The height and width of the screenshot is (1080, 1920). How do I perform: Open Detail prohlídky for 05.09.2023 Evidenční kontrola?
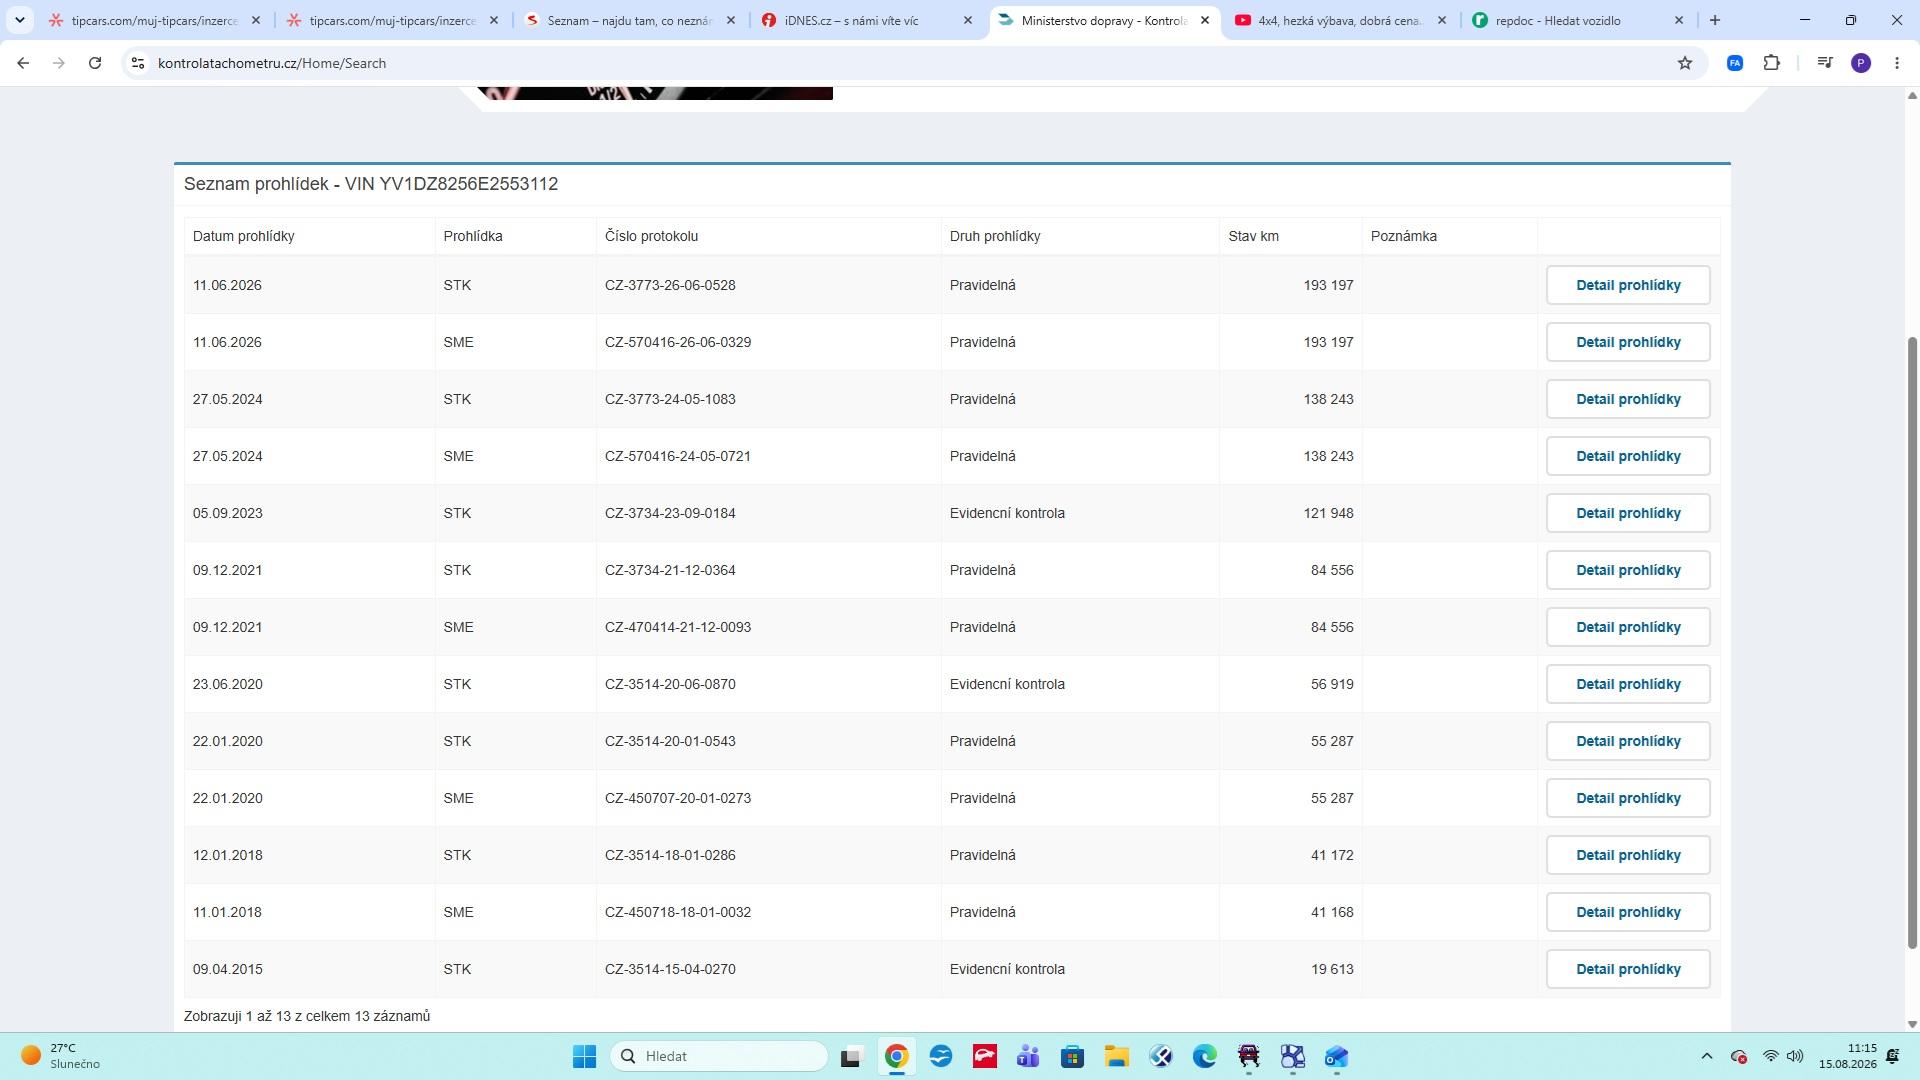1628,513
